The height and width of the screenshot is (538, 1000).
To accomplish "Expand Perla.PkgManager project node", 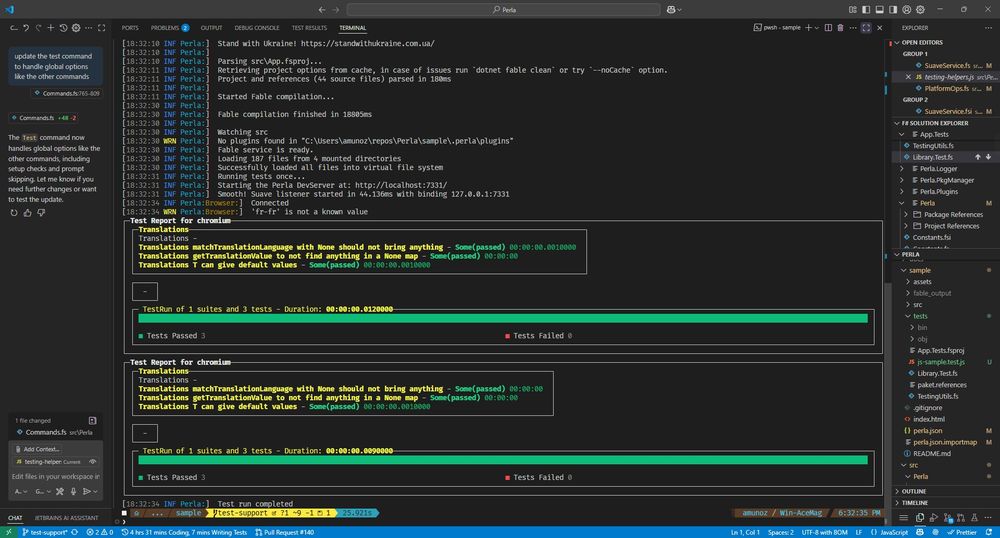I will coord(902,180).
